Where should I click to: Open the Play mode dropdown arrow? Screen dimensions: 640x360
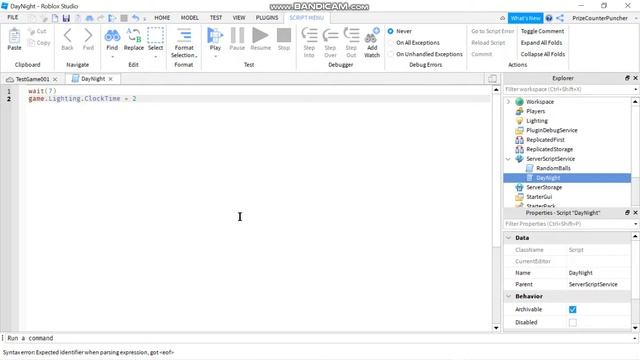pyautogui.click(x=215, y=56)
